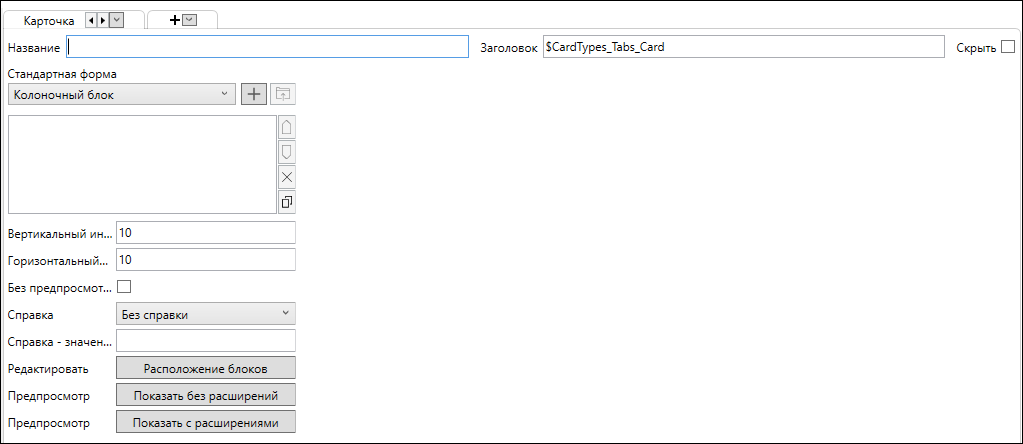Click the load template icon beside plus
1023x444 pixels.
pos(283,94)
